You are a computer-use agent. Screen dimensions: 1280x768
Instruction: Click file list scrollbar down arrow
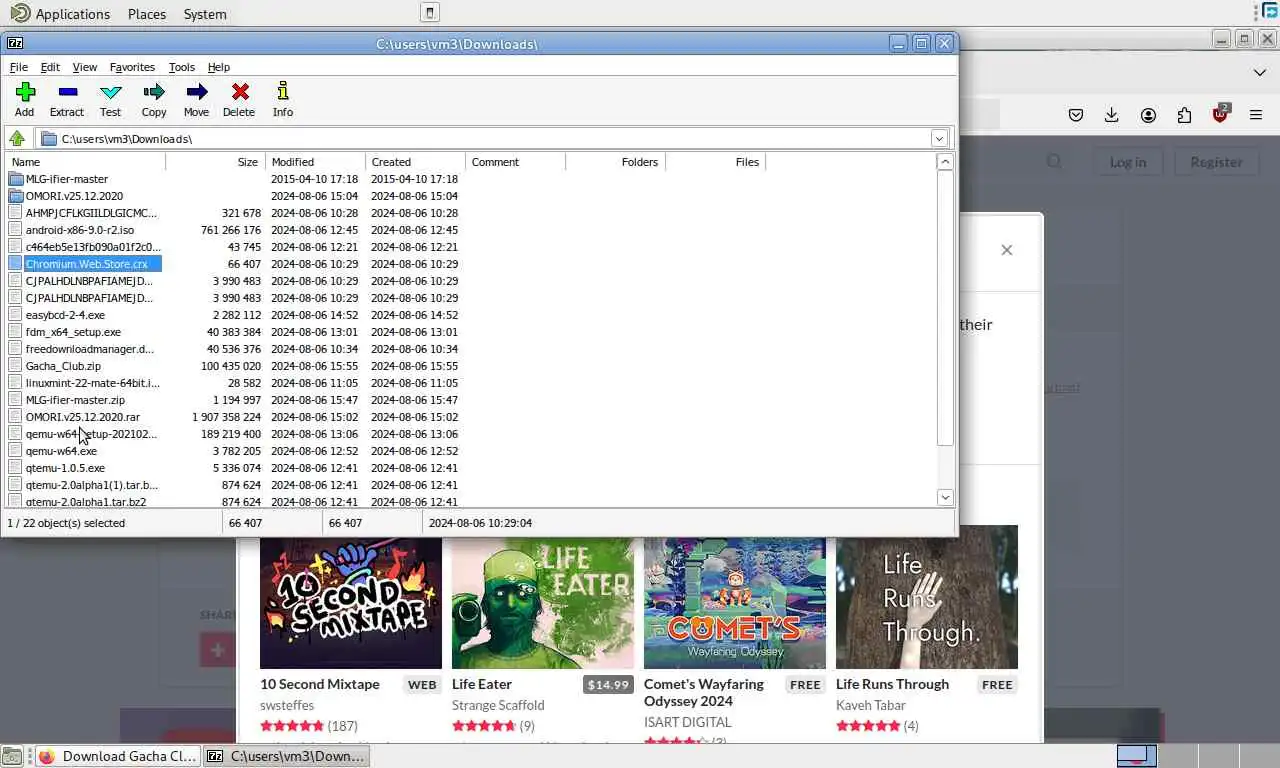point(945,497)
